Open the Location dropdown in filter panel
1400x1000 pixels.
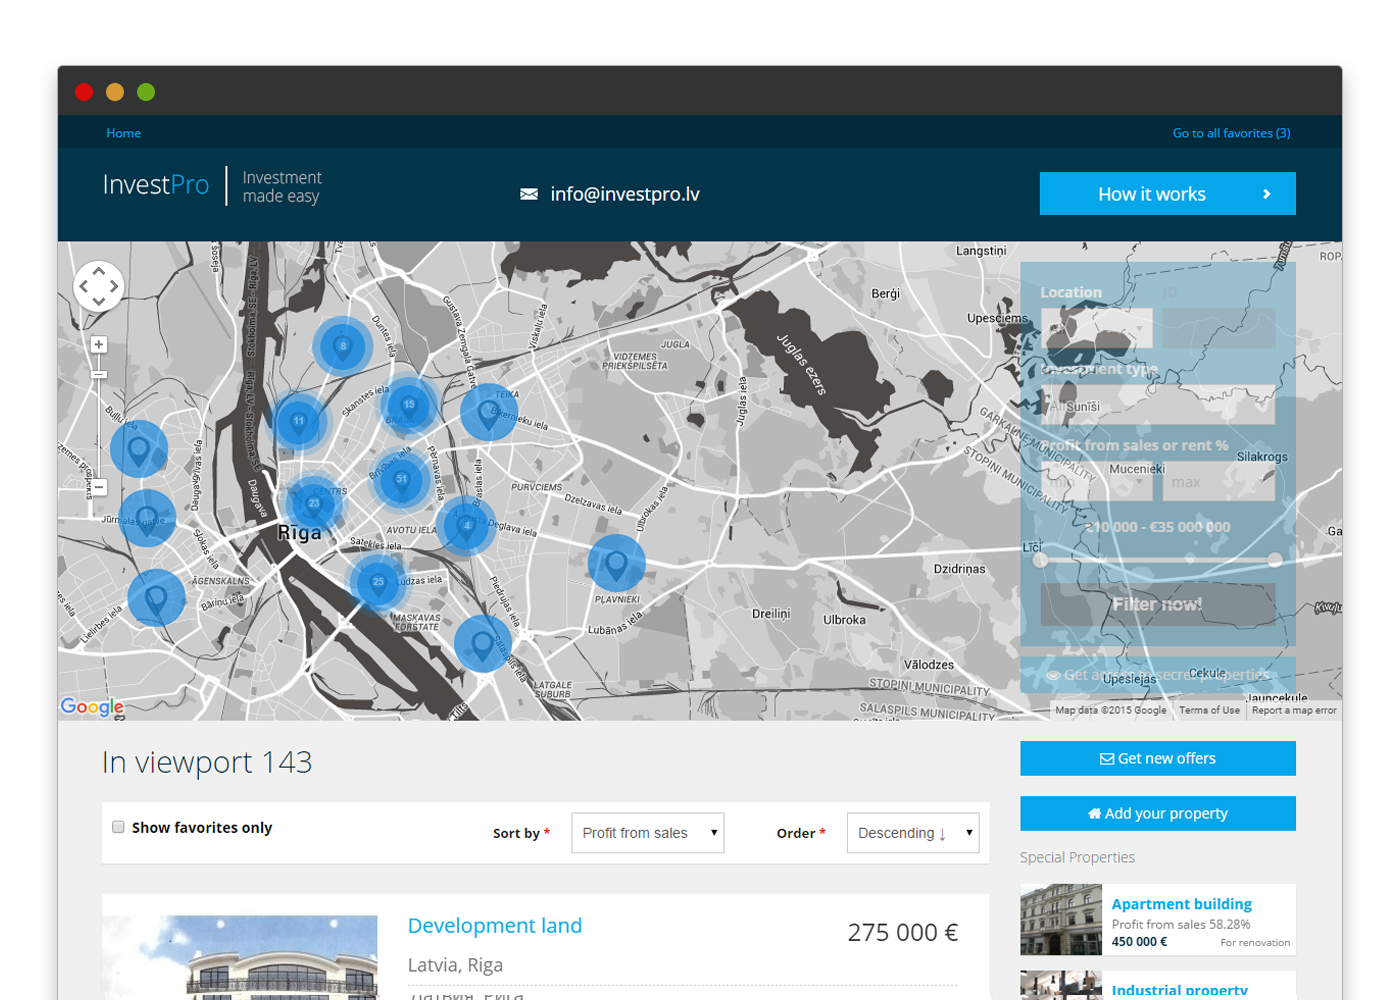point(1096,328)
